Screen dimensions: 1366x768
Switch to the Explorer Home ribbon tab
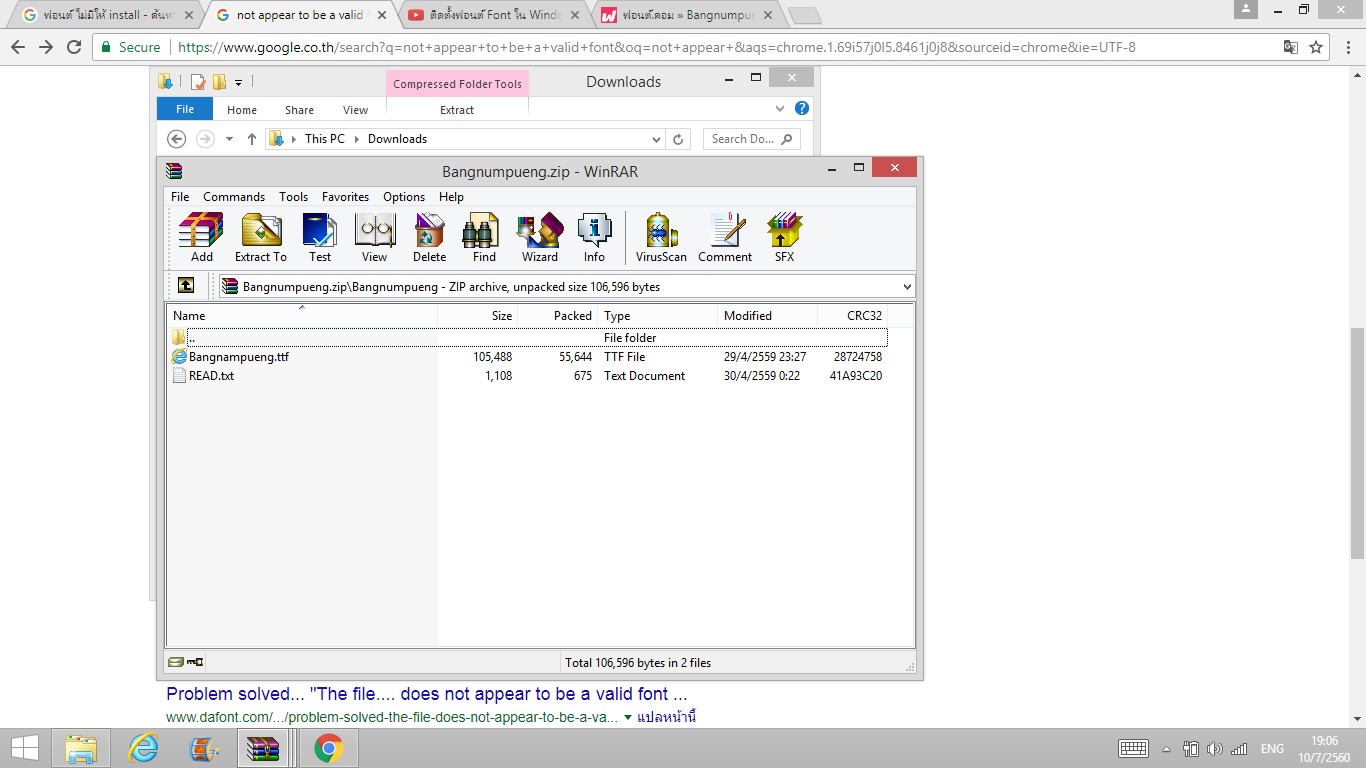pos(242,110)
